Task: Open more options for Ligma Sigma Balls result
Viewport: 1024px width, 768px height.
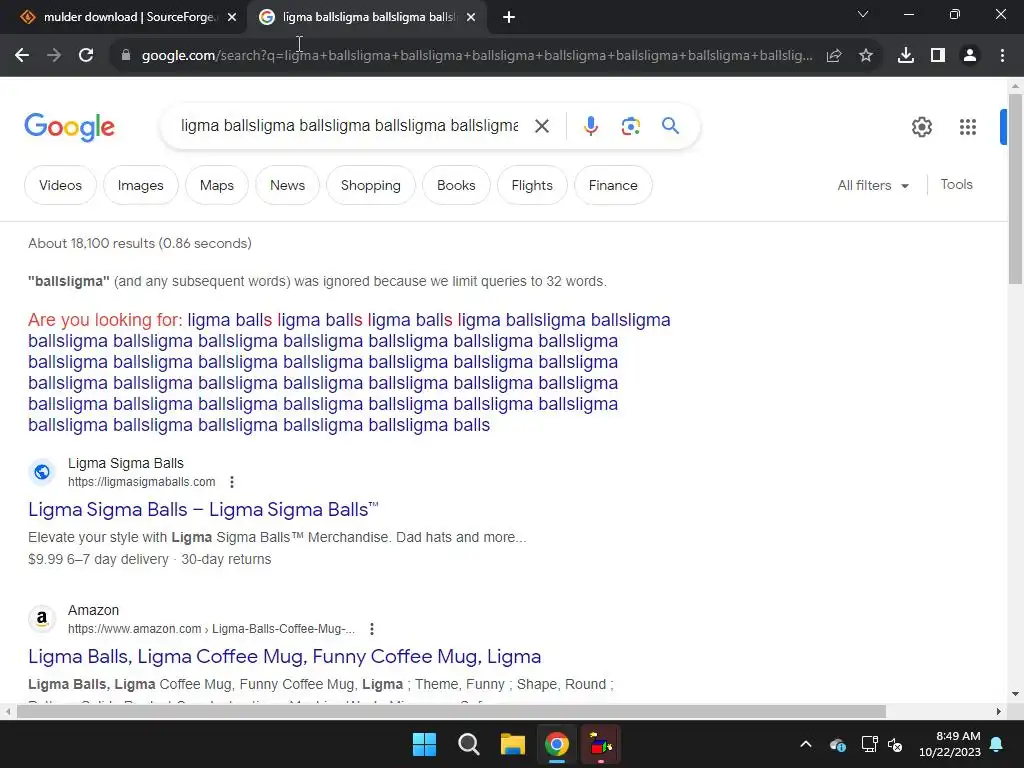Action: (232, 482)
